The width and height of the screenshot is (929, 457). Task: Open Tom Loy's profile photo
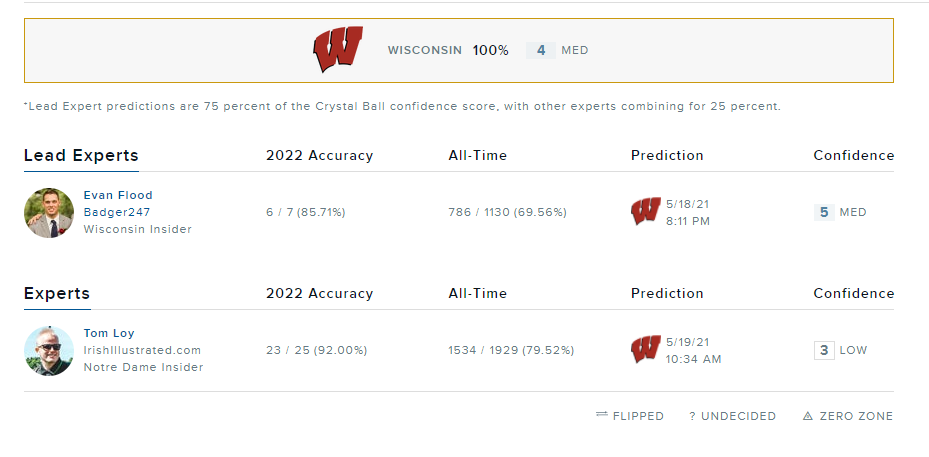click(x=49, y=351)
